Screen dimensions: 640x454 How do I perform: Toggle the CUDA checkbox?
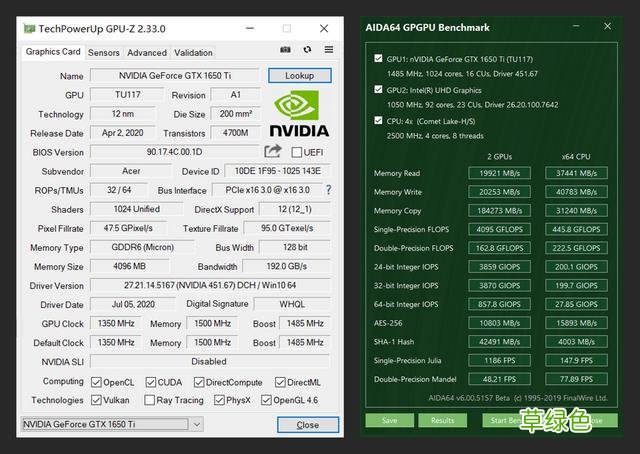point(151,382)
